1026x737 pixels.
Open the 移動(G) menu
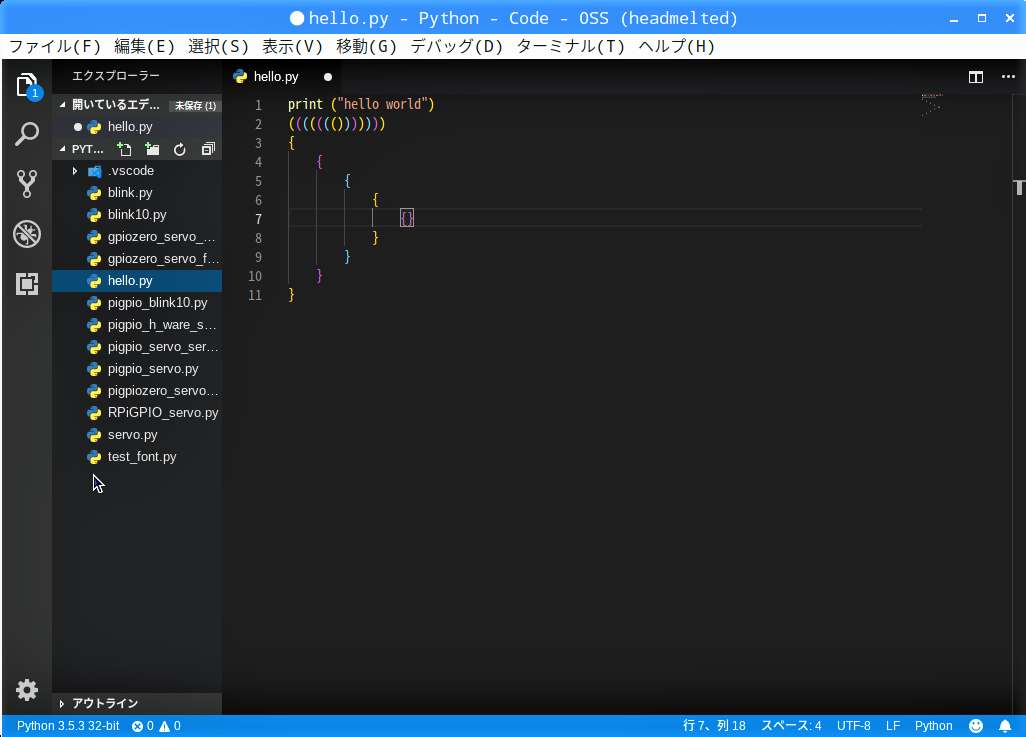[366, 46]
